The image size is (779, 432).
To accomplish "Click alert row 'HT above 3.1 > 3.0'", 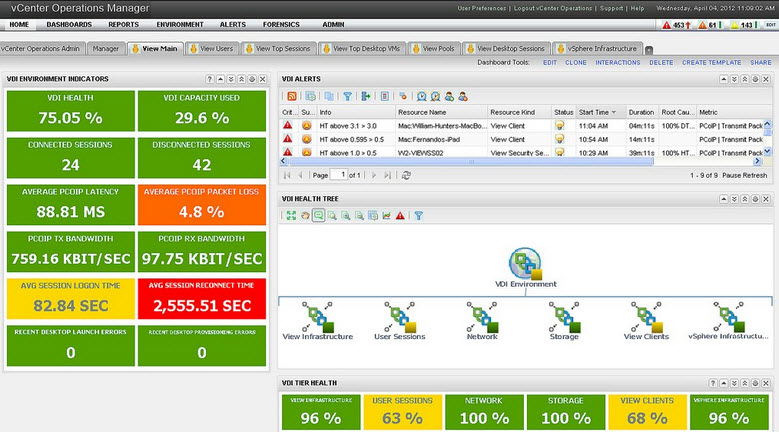I will (522, 126).
